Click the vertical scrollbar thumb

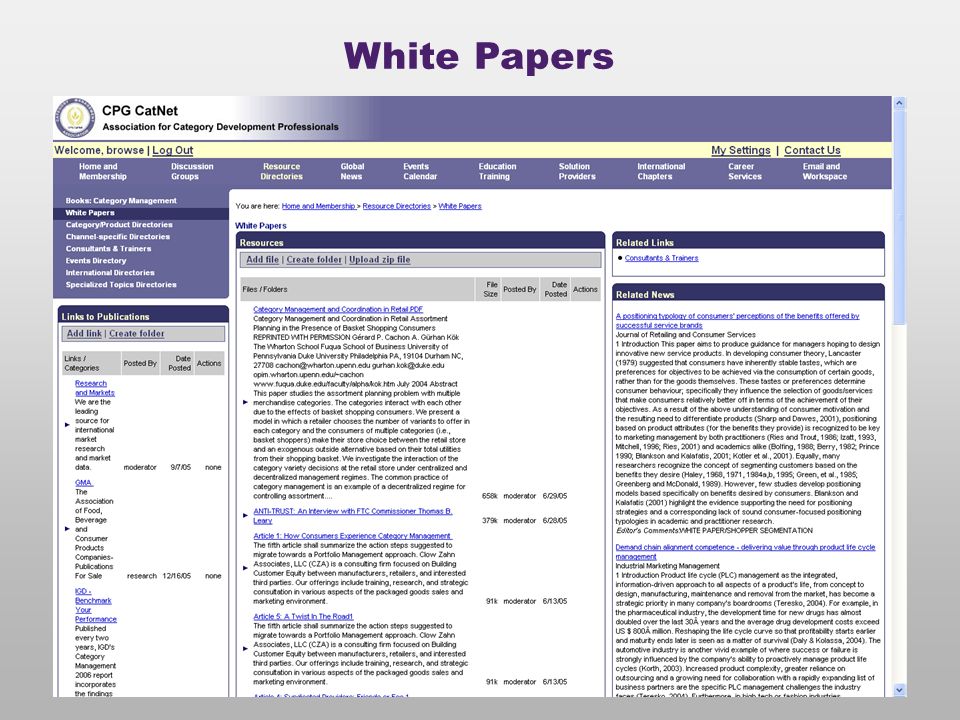(x=899, y=217)
